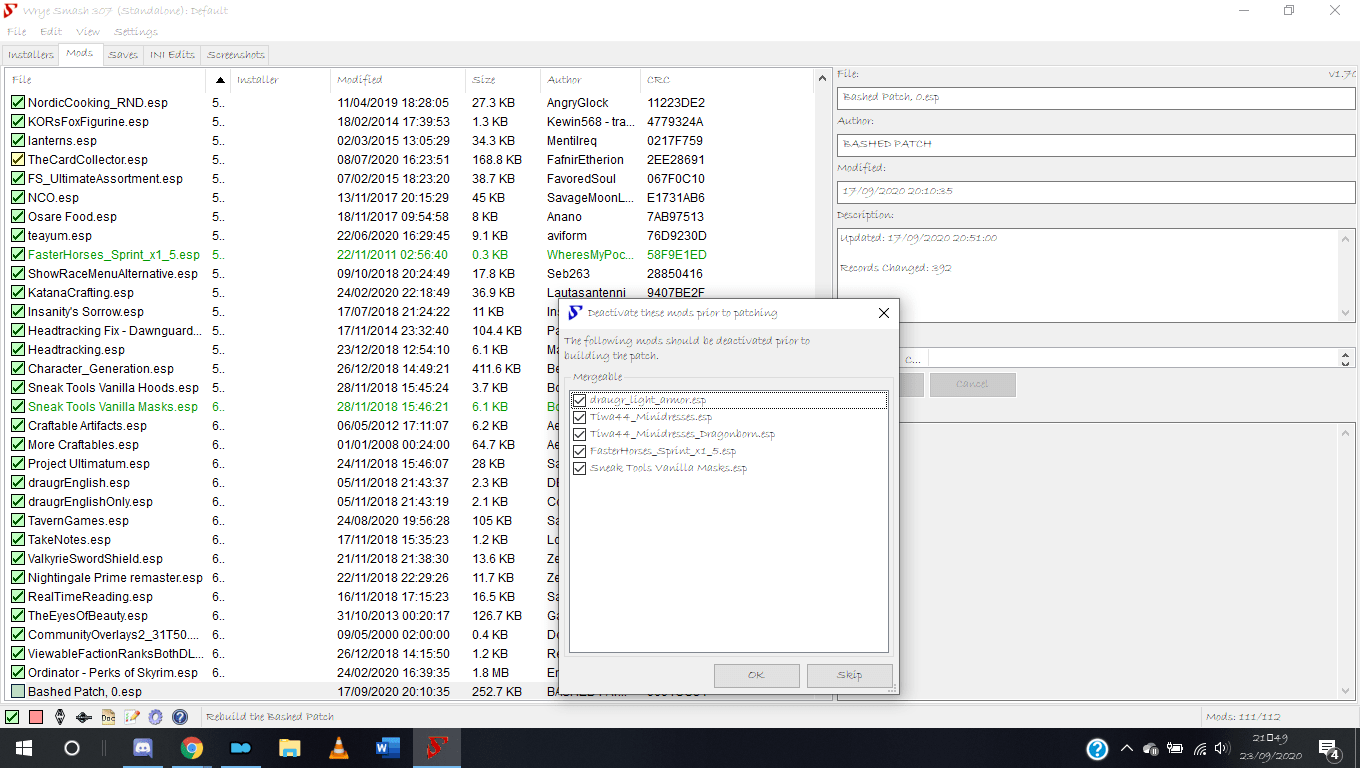The image size is (1360, 768).
Task: Sort mods by the Author column header
Action: tap(590, 79)
